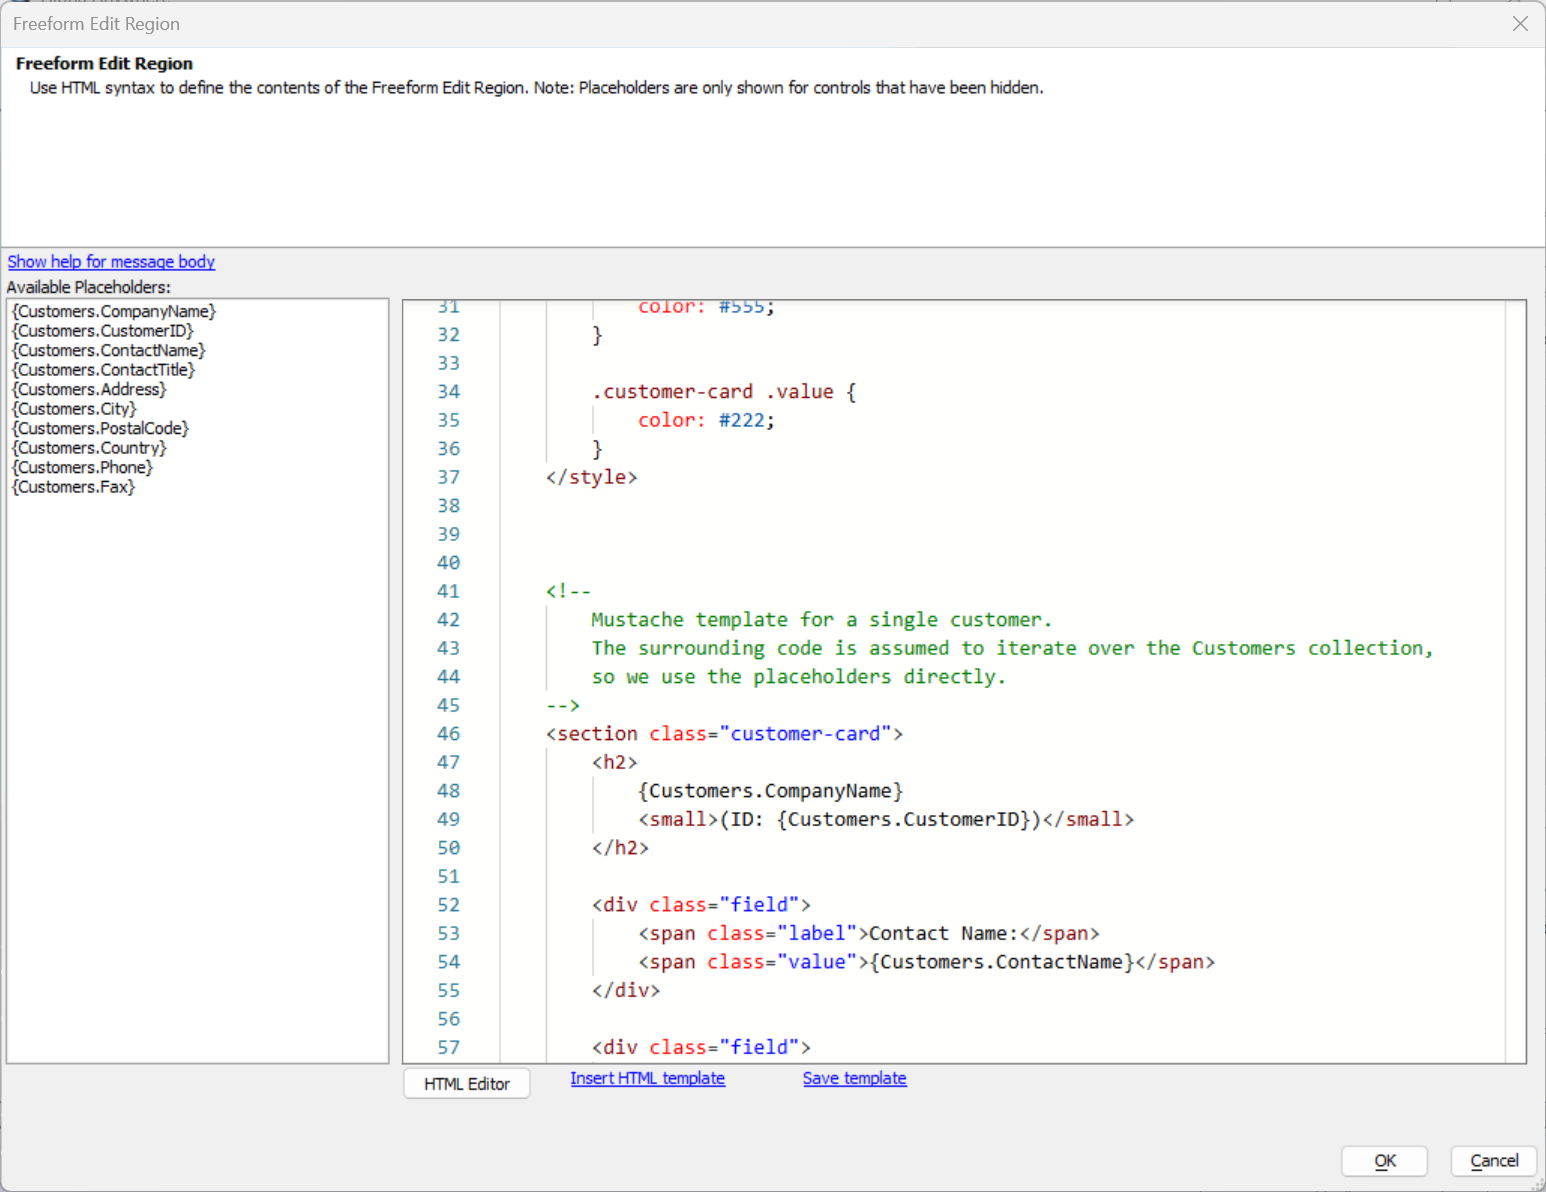This screenshot has width=1546, height=1192.
Task: Click the {Customers.ContactName} value span code line
Action: click(x=927, y=962)
